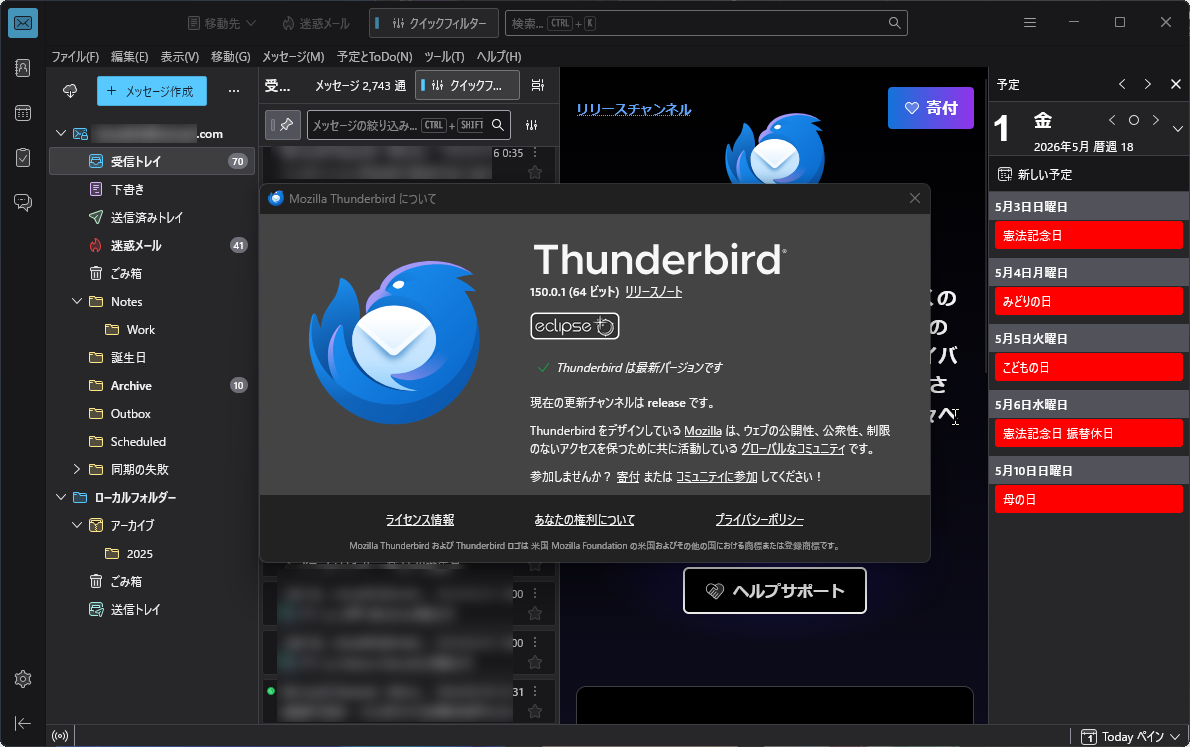This screenshot has width=1190, height=747.
Task: Collapse the アーカイブ folder
Action: [77, 525]
